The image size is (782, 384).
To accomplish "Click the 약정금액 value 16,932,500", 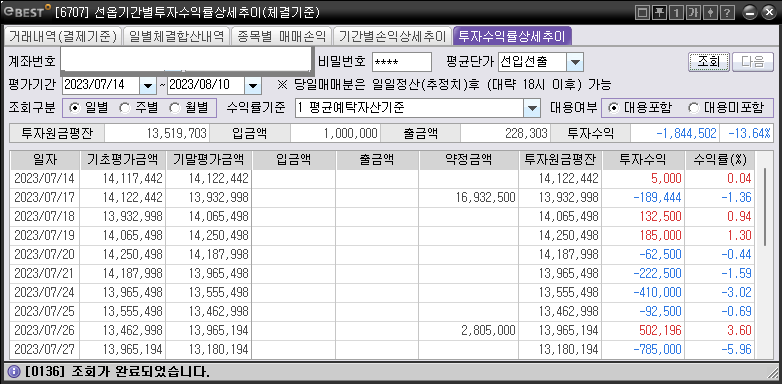I will (485, 198).
